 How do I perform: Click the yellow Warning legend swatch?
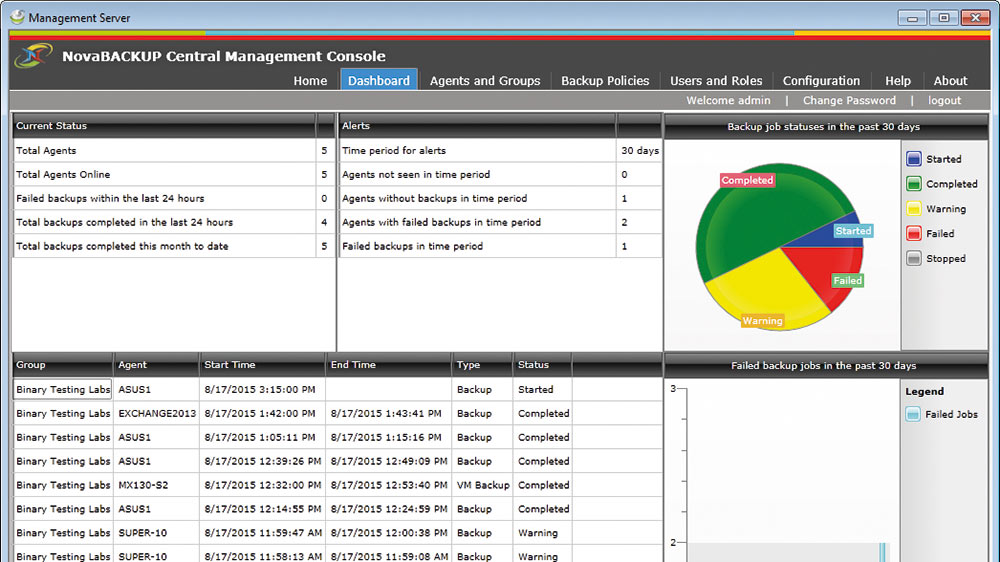[x=913, y=209]
